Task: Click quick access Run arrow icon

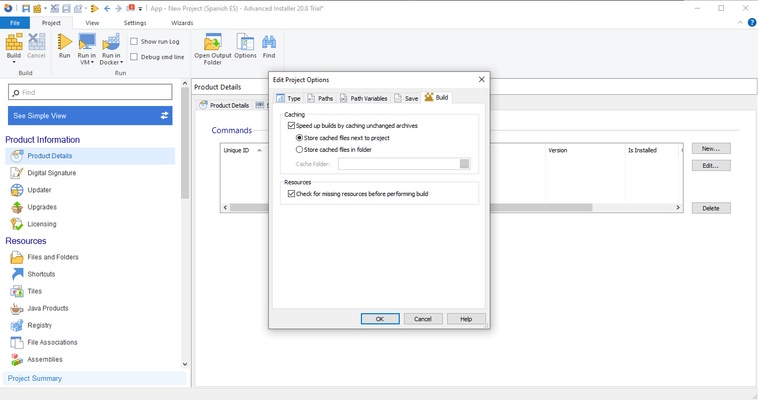Action: [x=95, y=8]
